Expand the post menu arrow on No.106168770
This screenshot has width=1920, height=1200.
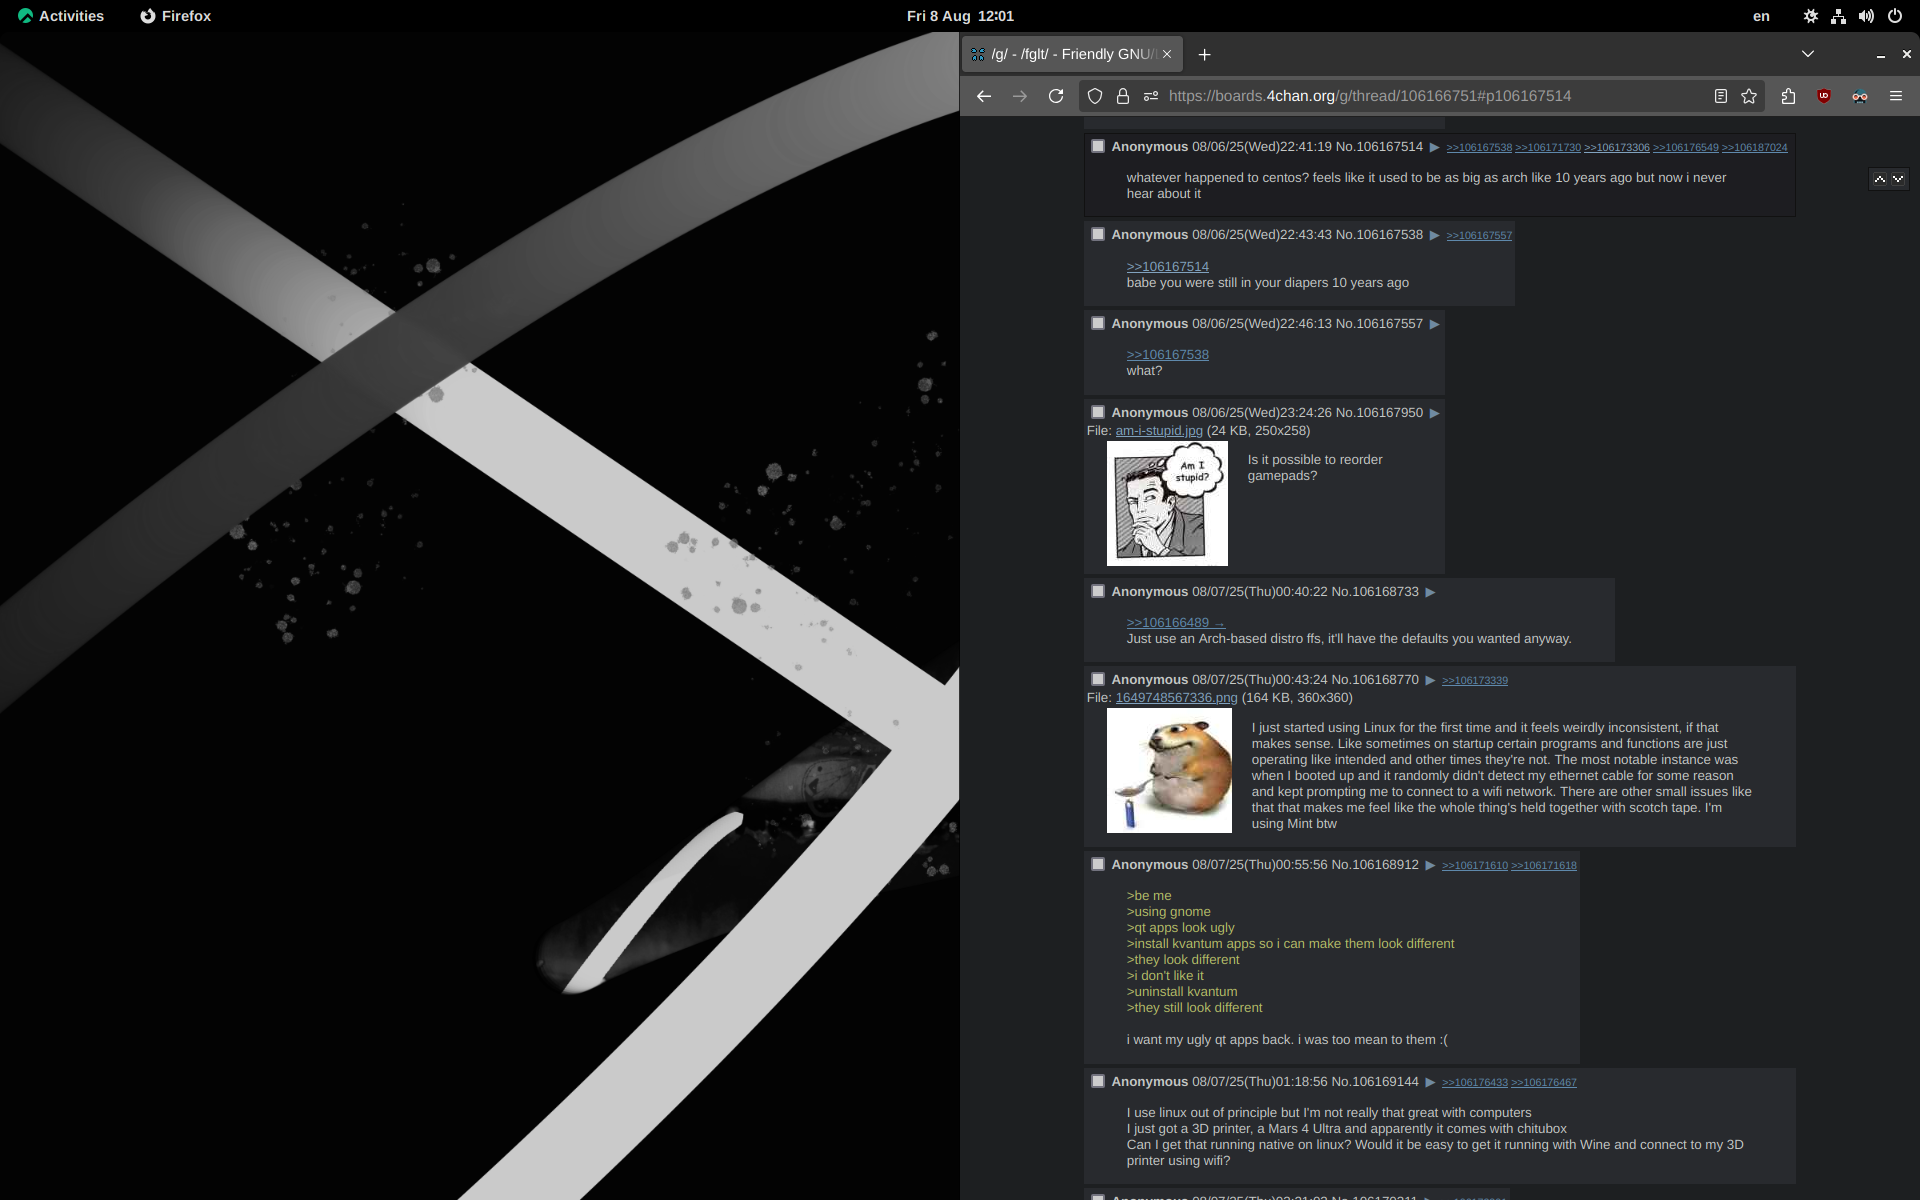[x=1430, y=680]
